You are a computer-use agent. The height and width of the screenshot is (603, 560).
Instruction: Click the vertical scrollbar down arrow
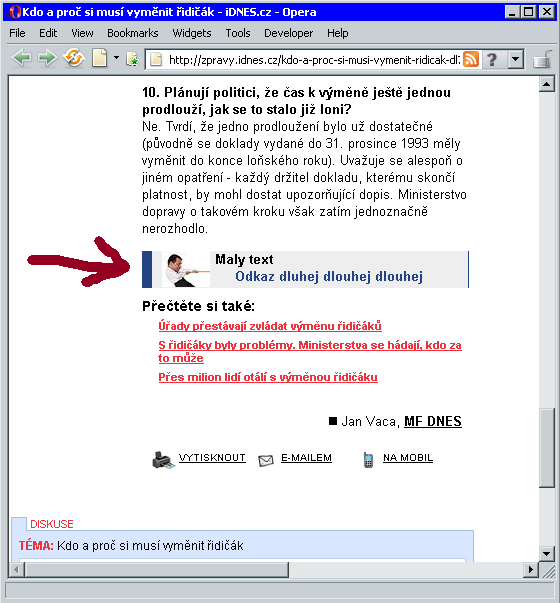[x=547, y=554]
